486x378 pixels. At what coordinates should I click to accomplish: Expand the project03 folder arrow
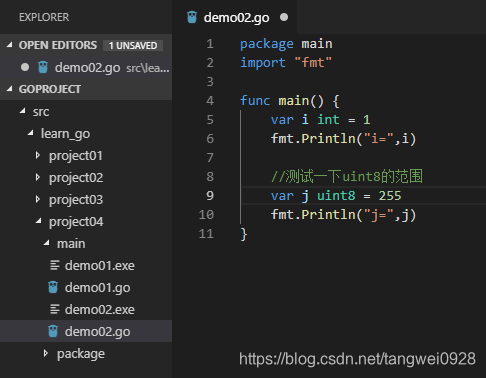coord(38,199)
